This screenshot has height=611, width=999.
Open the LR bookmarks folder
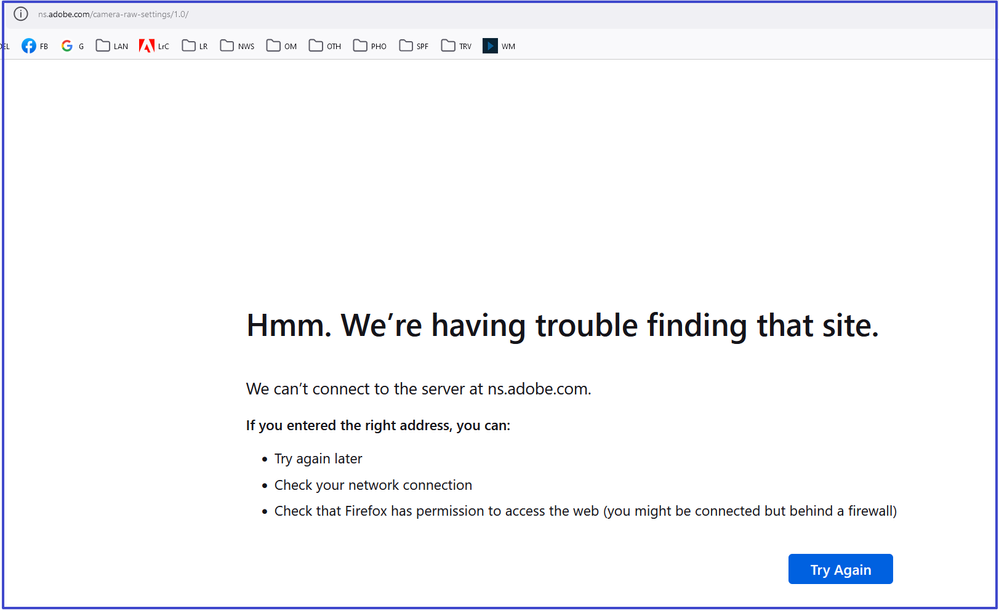[x=195, y=46]
